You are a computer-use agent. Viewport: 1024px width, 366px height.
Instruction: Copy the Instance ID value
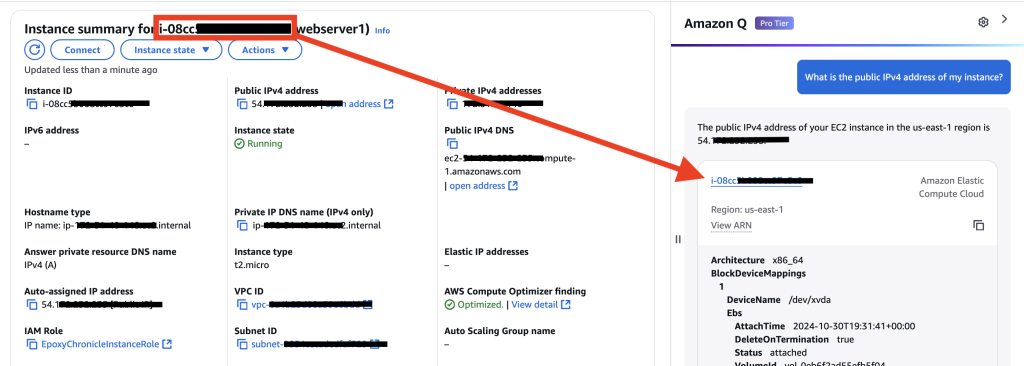coord(31,104)
